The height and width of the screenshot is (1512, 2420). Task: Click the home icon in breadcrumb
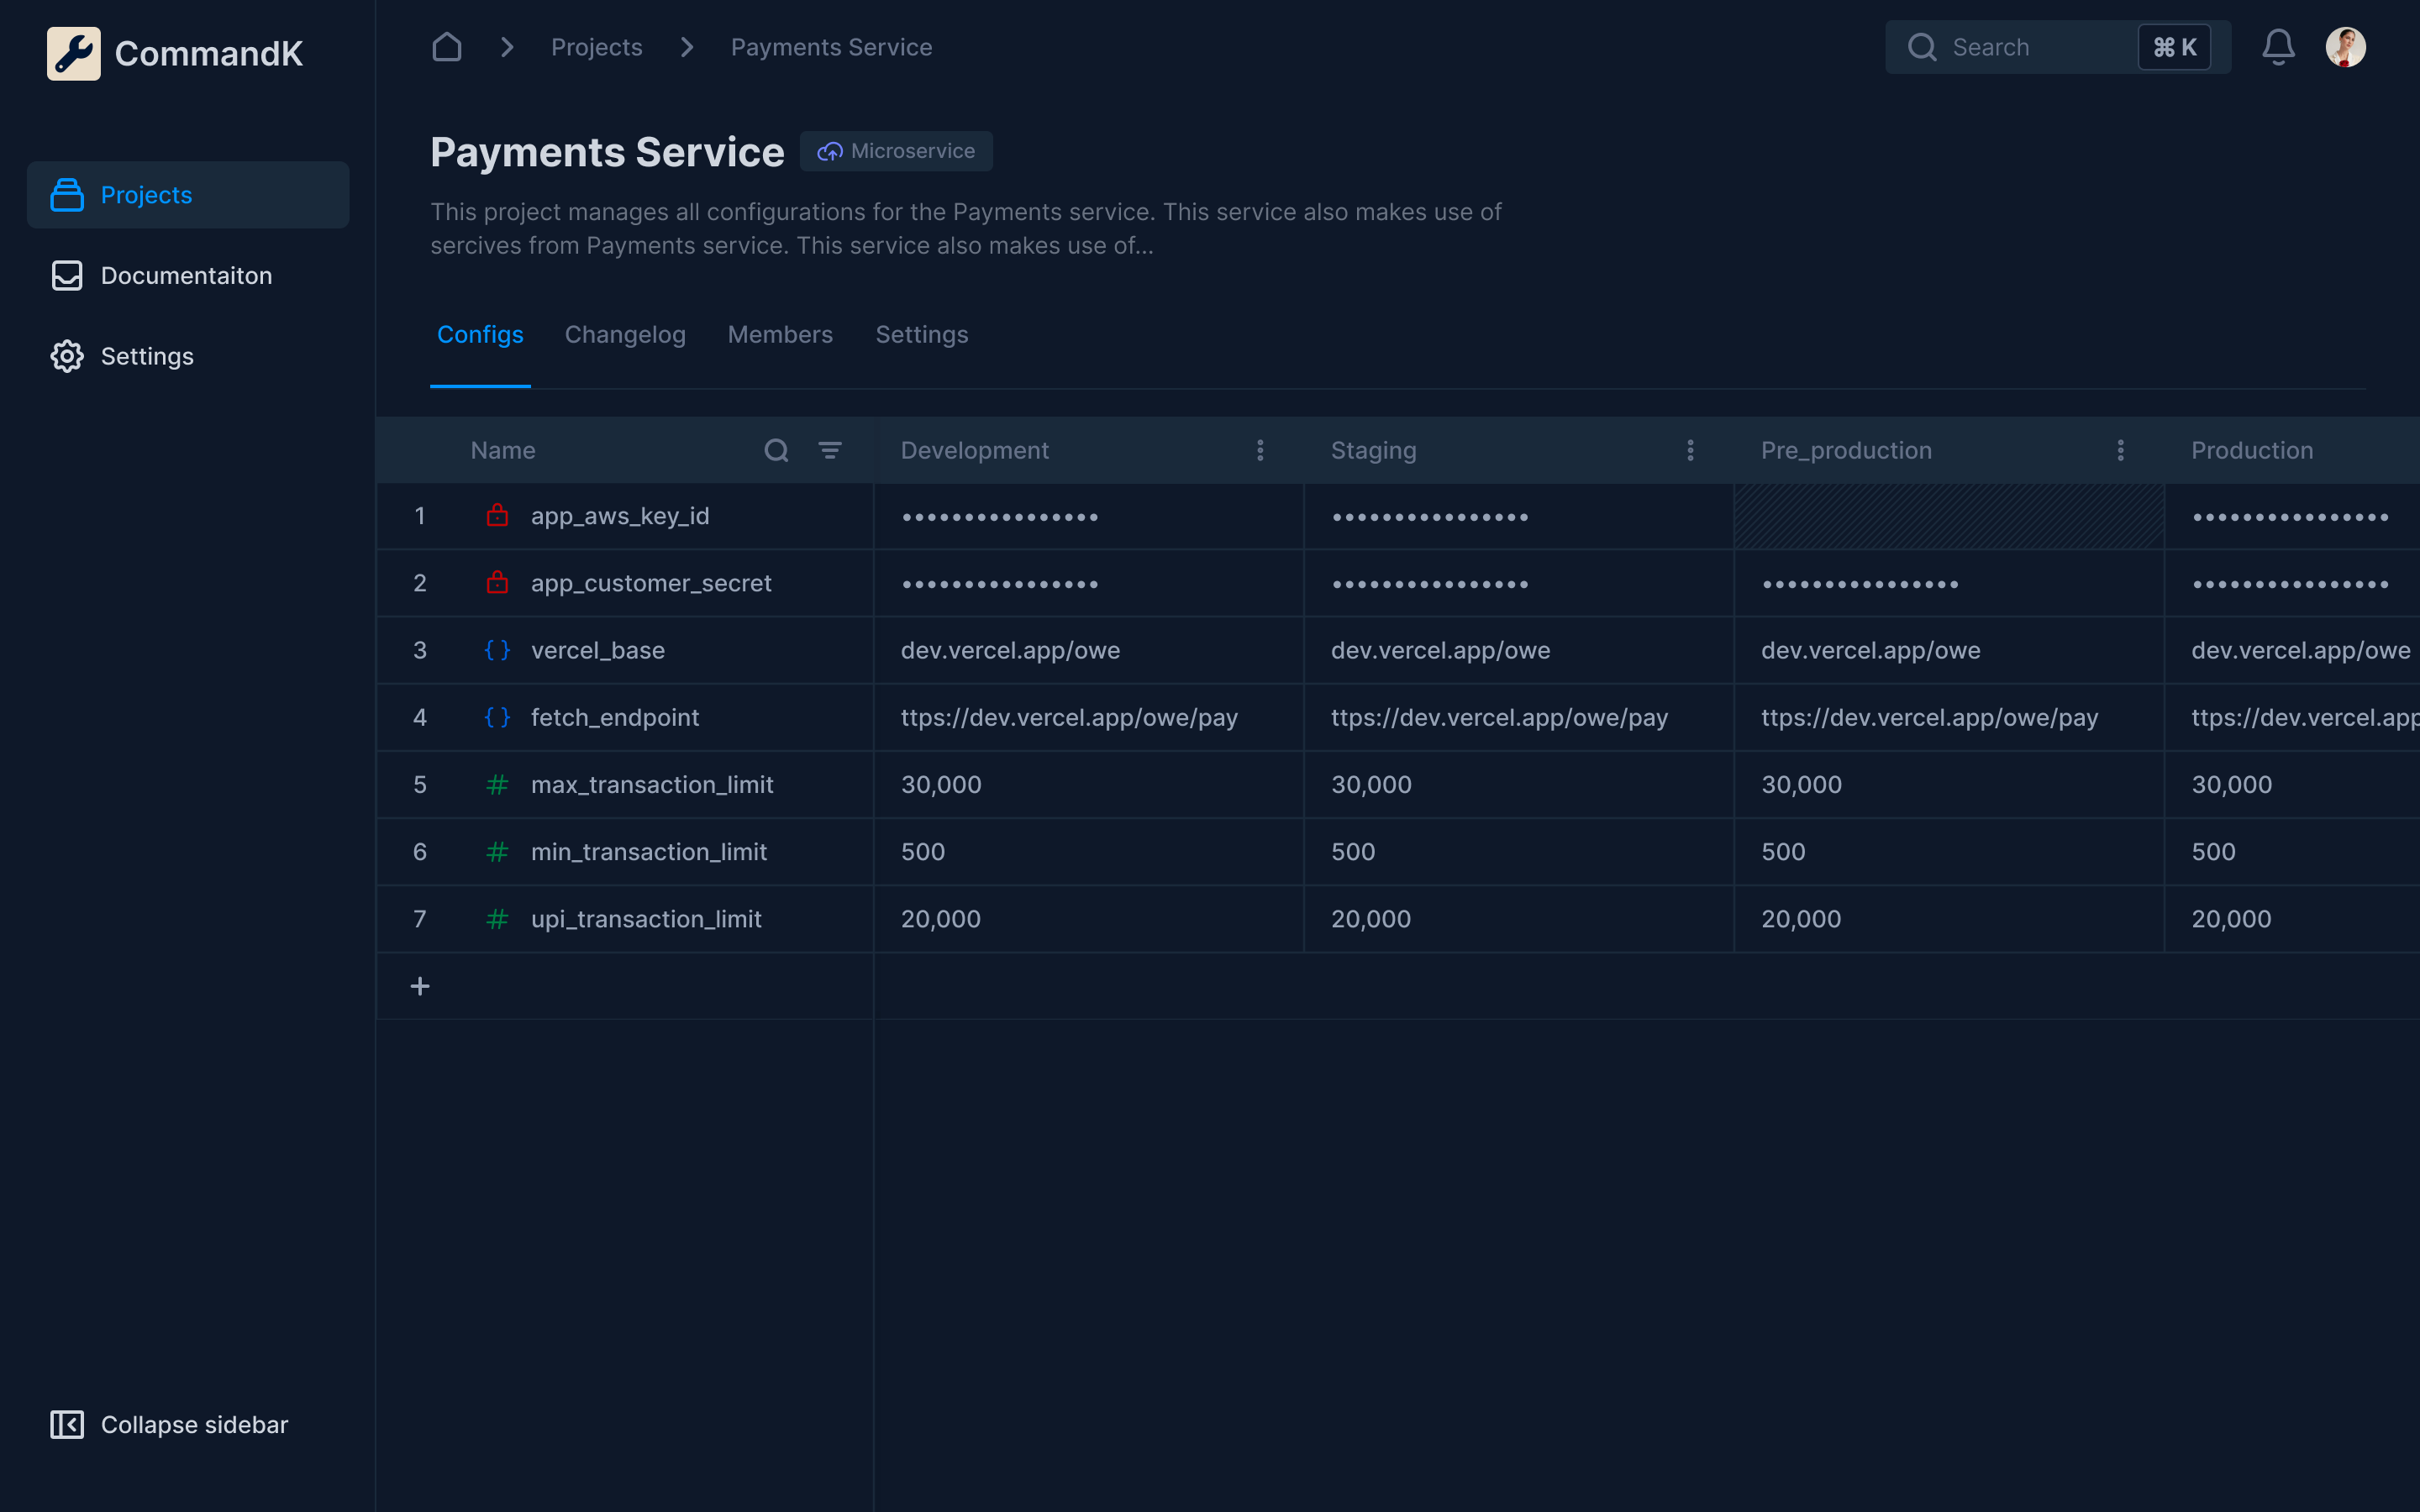[446, 47]
